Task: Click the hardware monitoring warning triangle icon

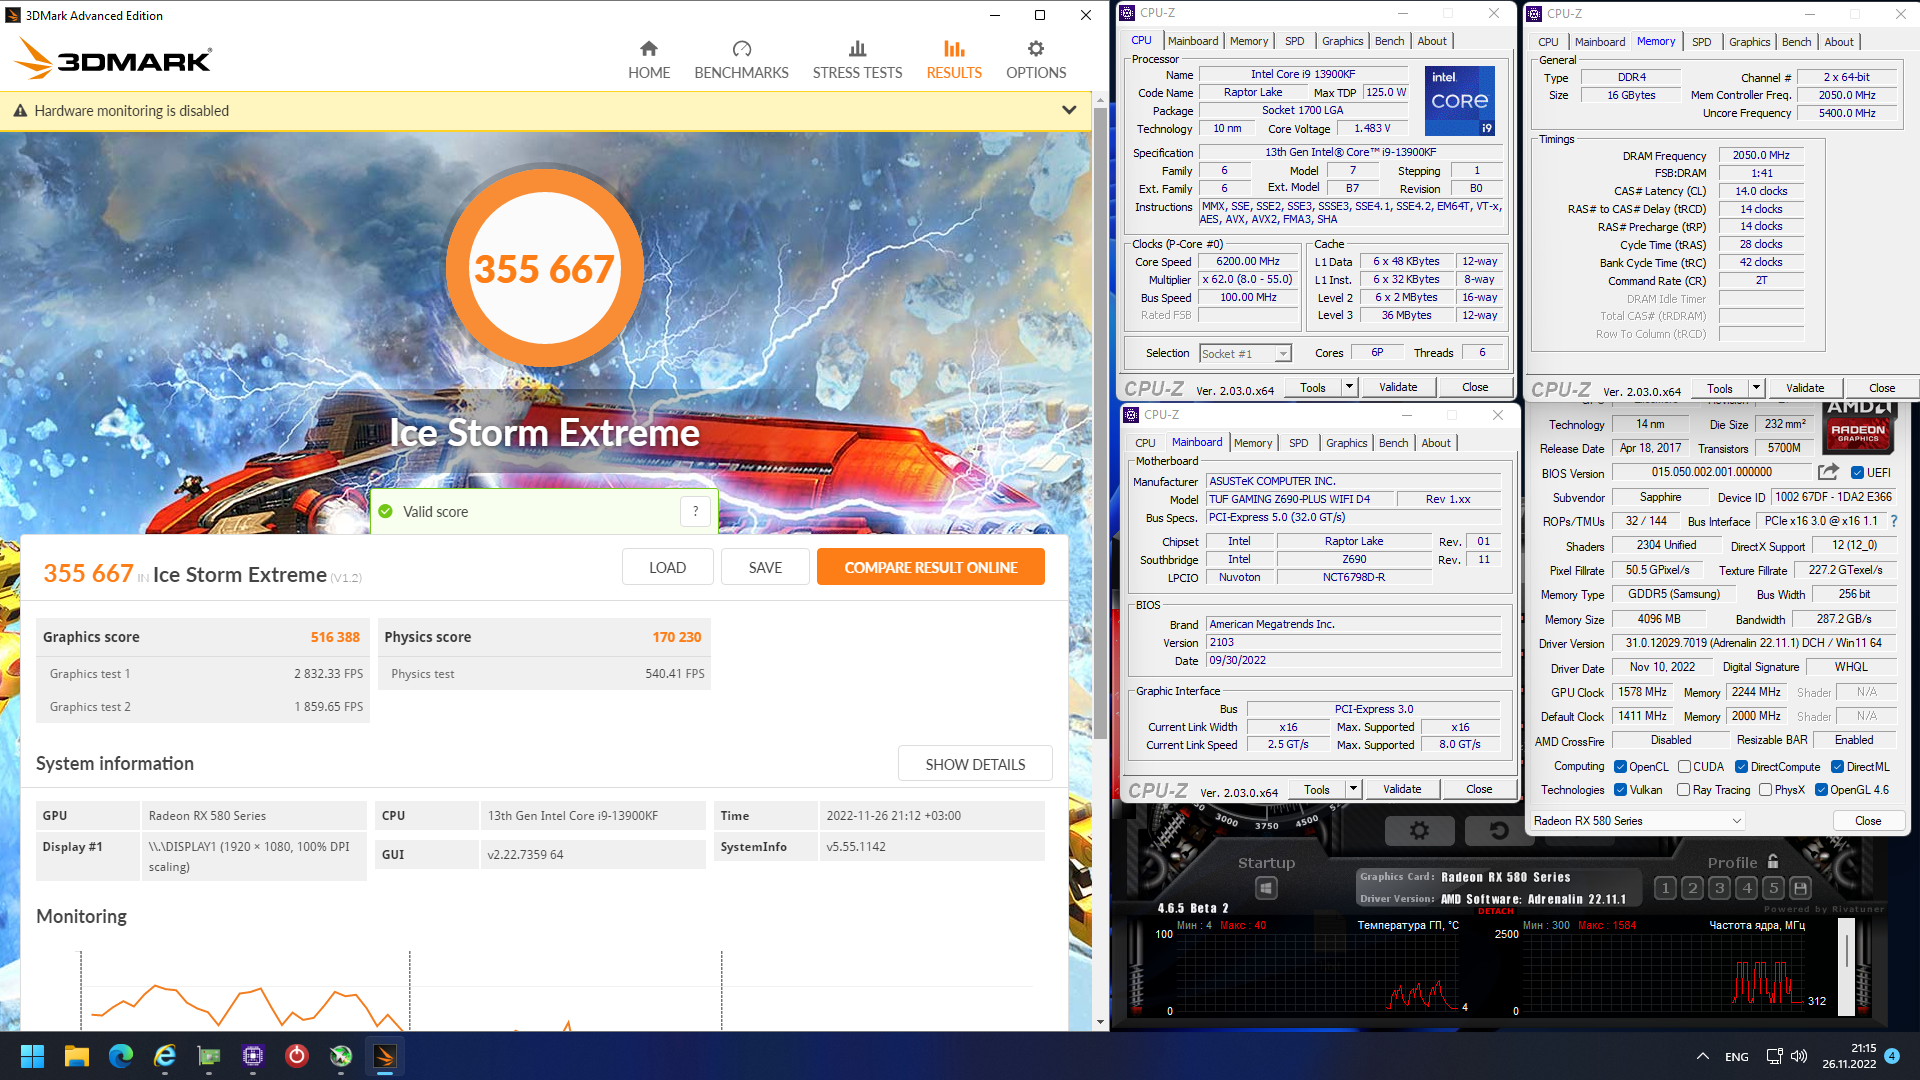Action: tap(20, 111)
